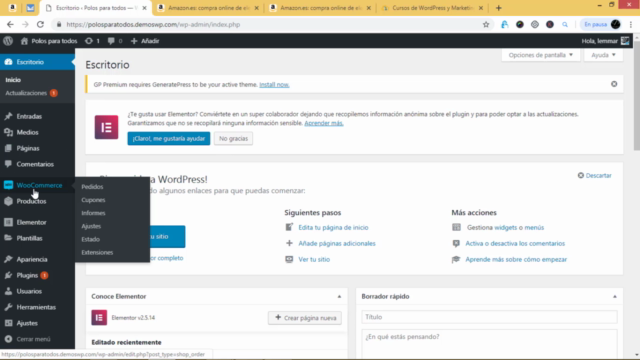Viewport: 640px width, 360px height.
Task: Click the Elementor logo in notice
Action: coord(106,127)
